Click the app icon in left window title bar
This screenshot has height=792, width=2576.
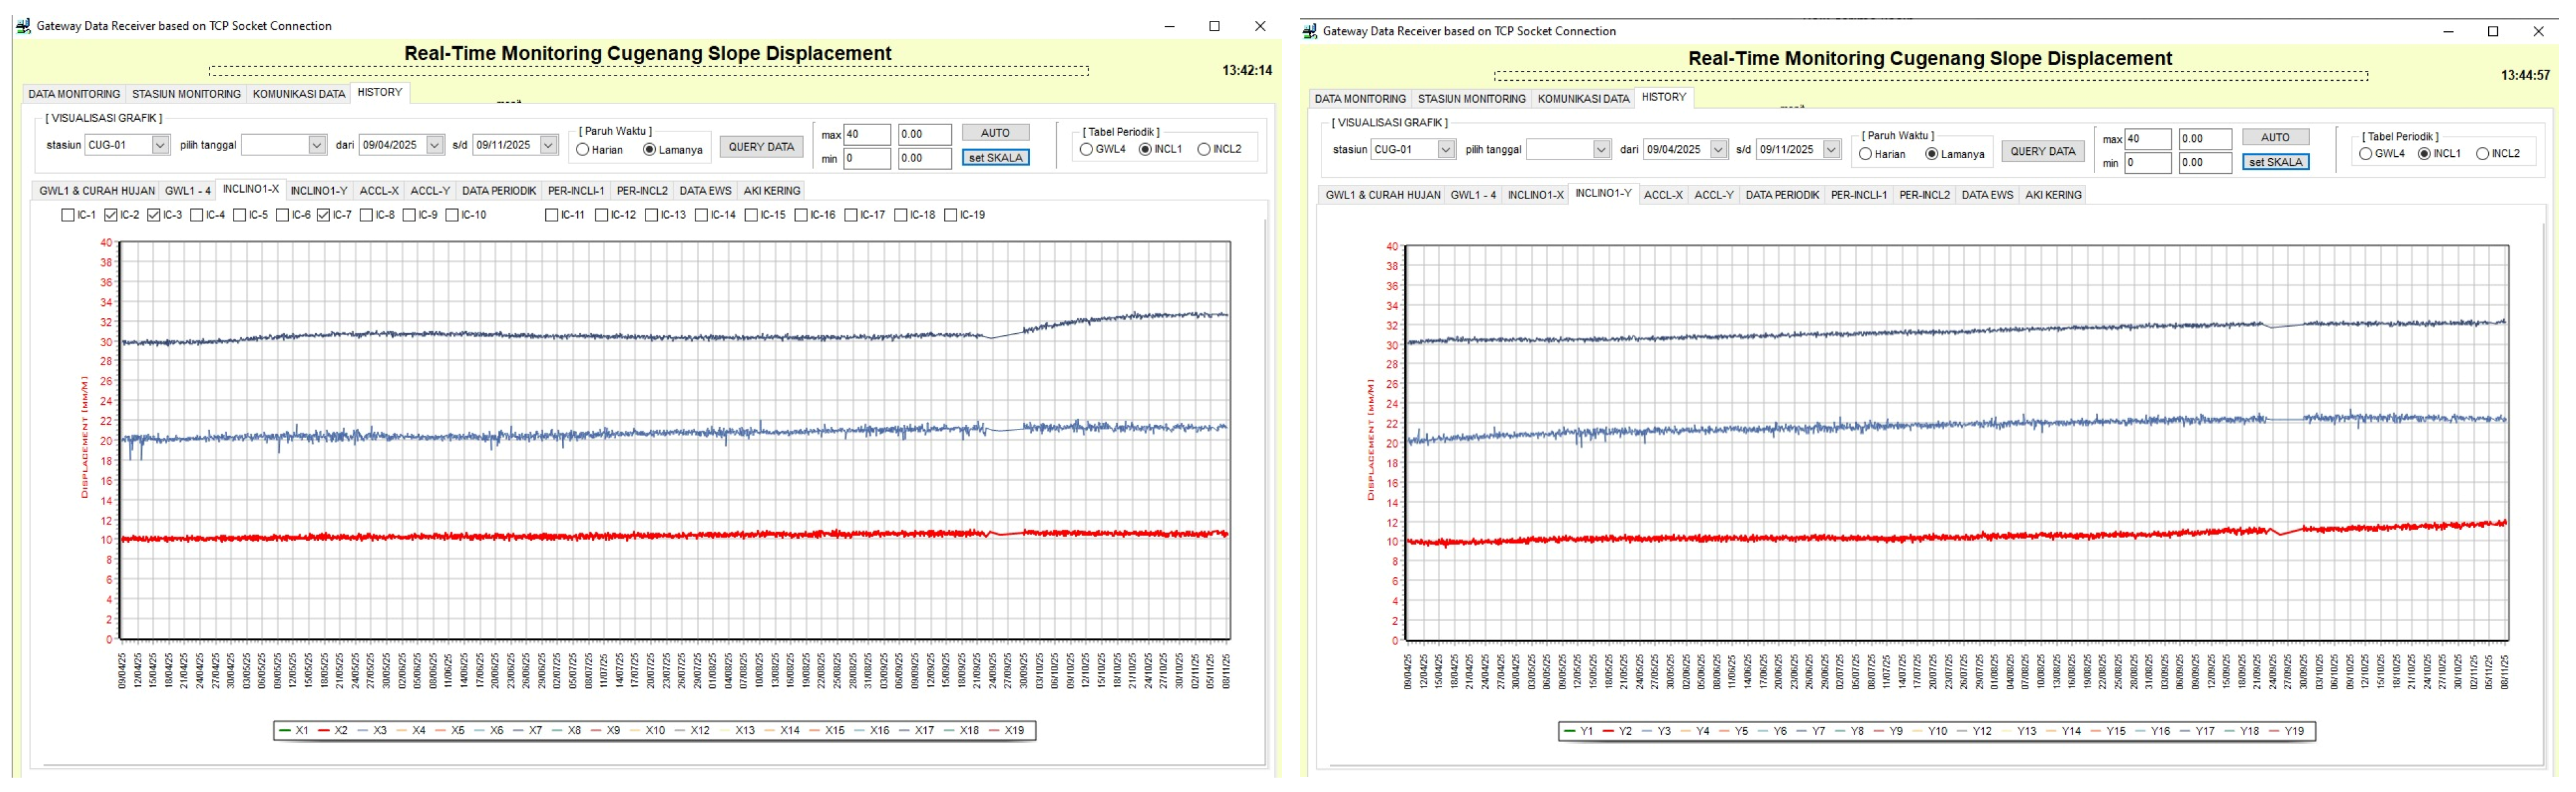click(23, 26)
